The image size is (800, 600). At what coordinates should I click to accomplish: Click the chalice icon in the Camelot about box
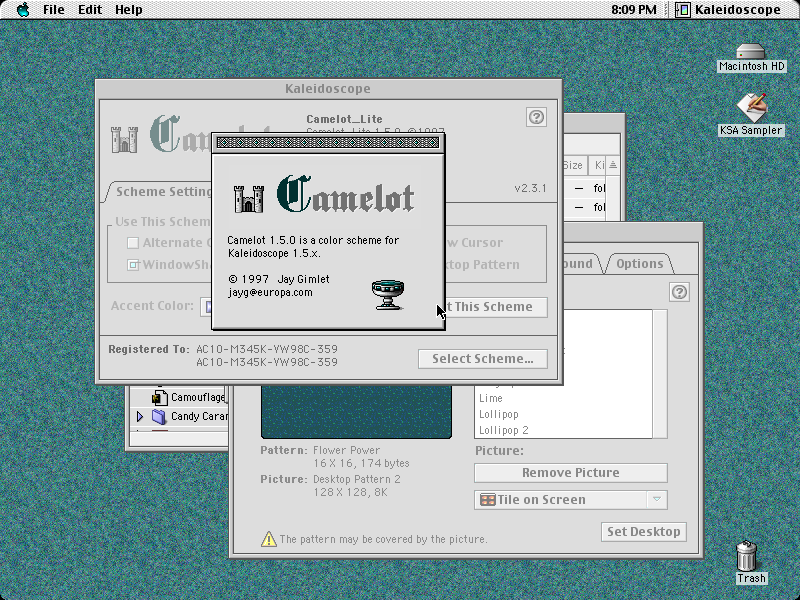pyautogui.click(x=388, y=294)
